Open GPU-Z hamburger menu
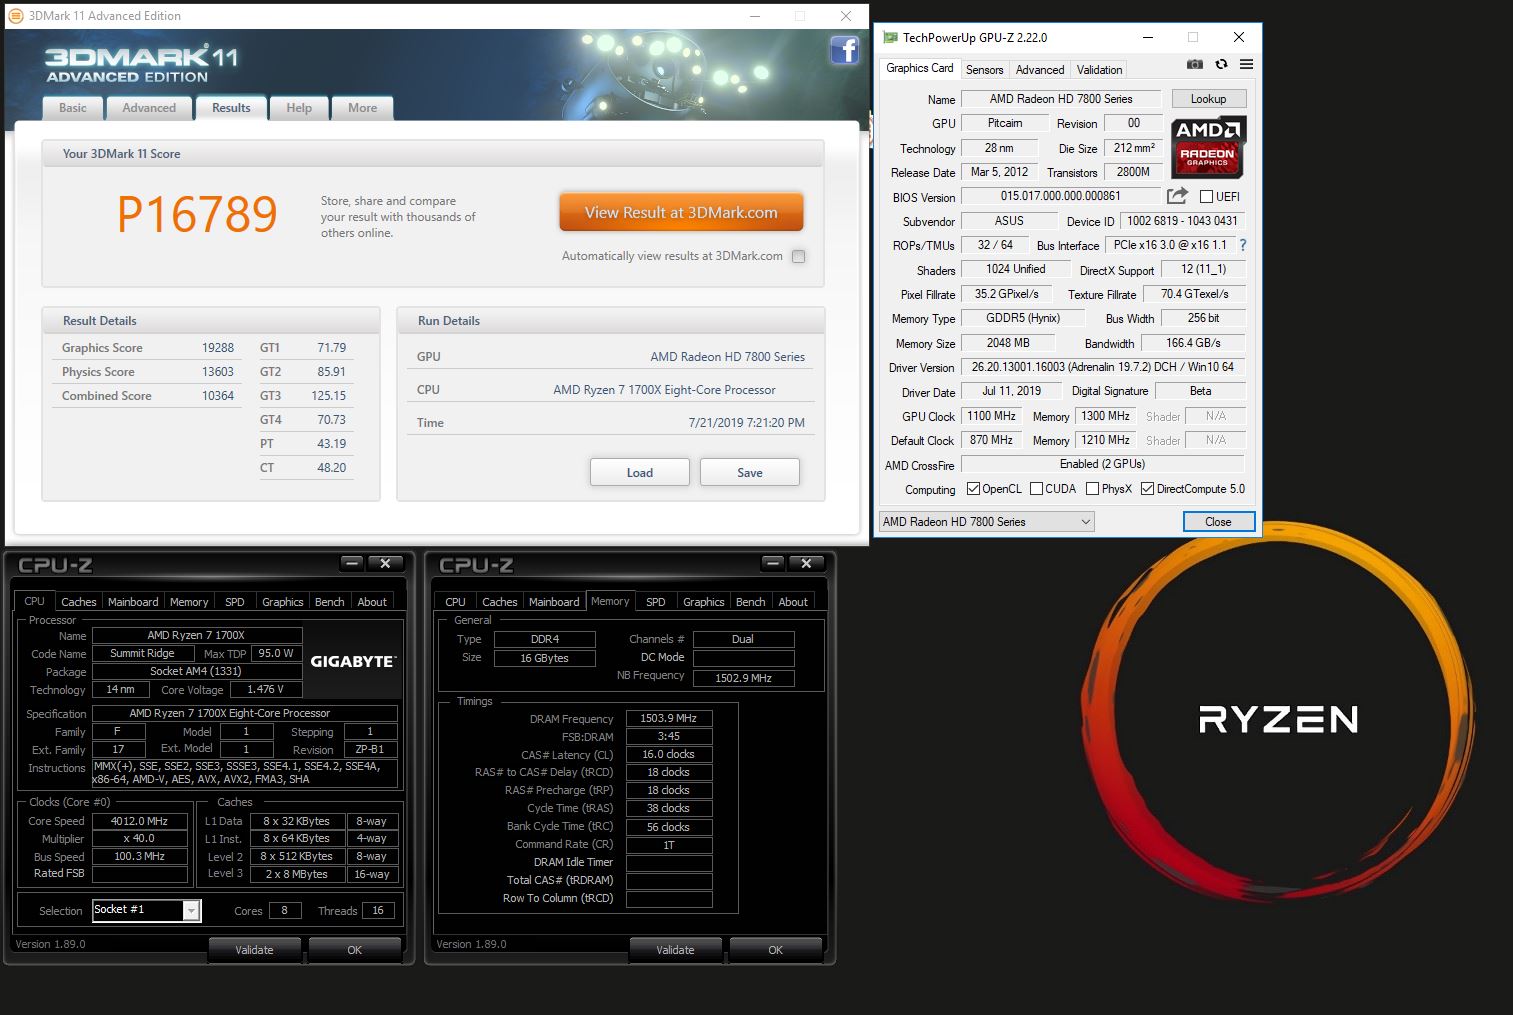Viewport: 1513px width, 1015px height. coord(1246,64)
